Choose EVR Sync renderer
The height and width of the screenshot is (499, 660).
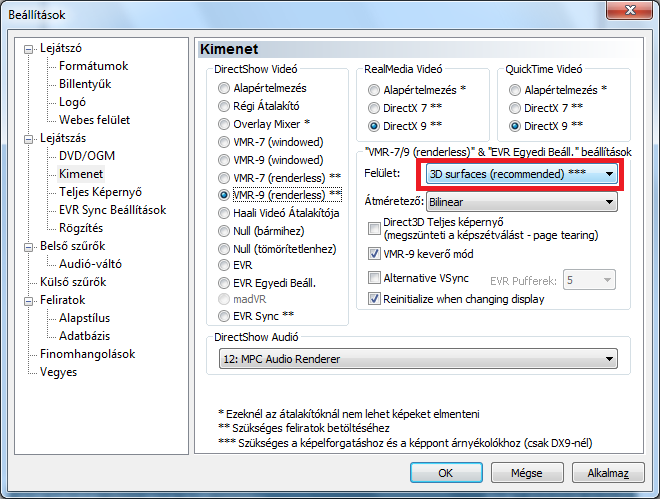click(224, 316)
